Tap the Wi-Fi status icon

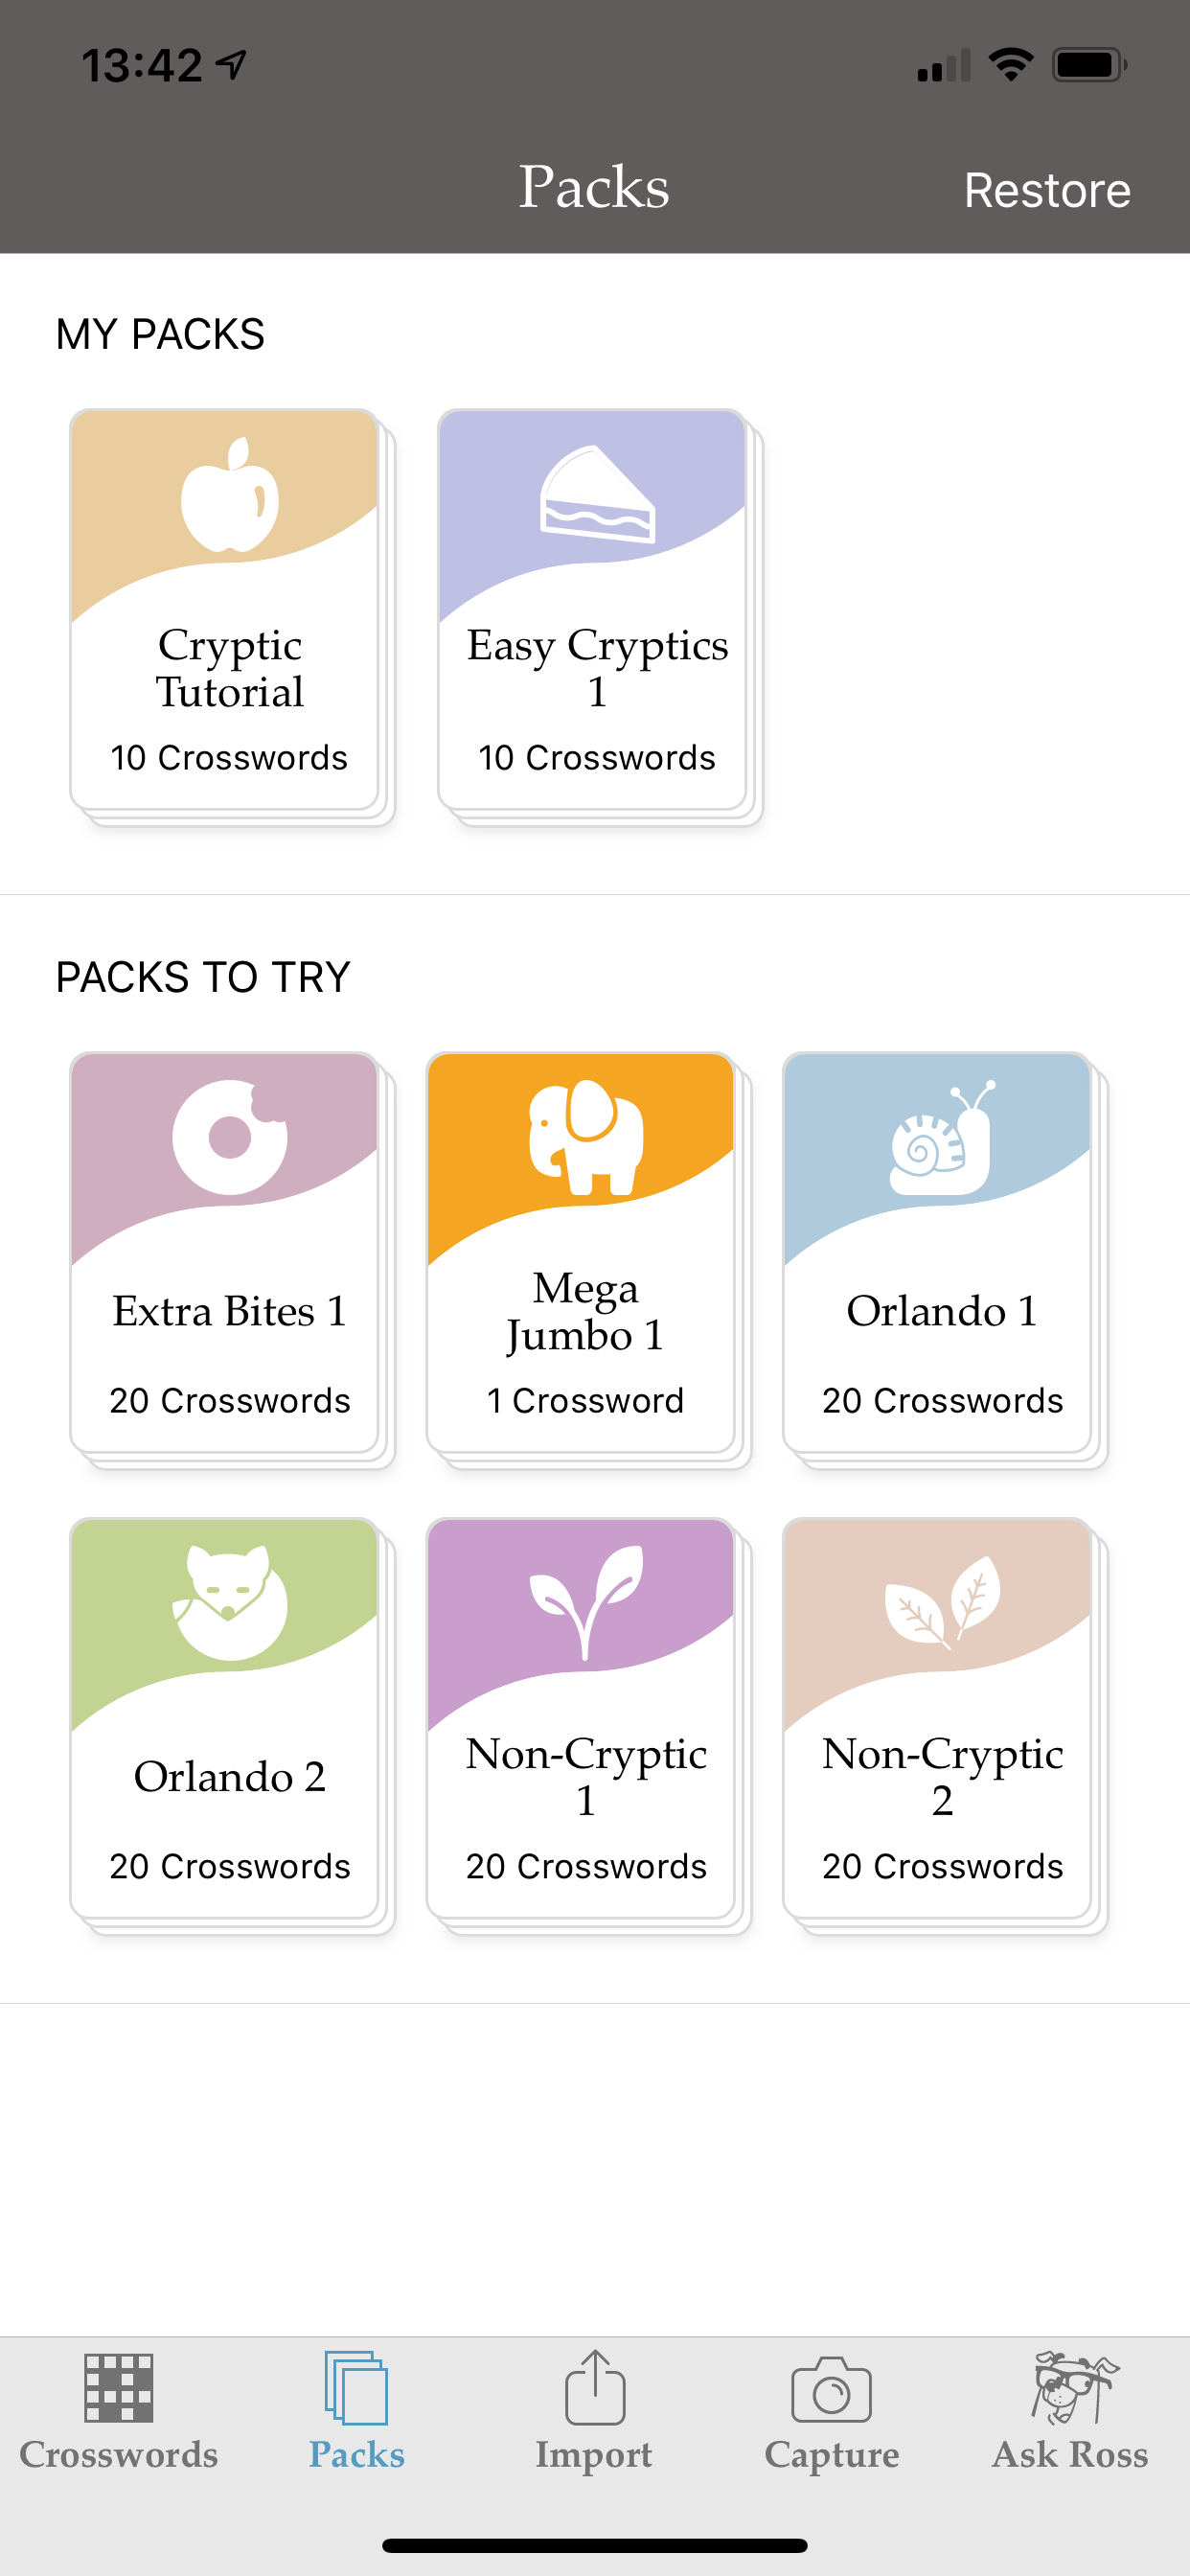pyautogui.click(x=1010, y=63)
